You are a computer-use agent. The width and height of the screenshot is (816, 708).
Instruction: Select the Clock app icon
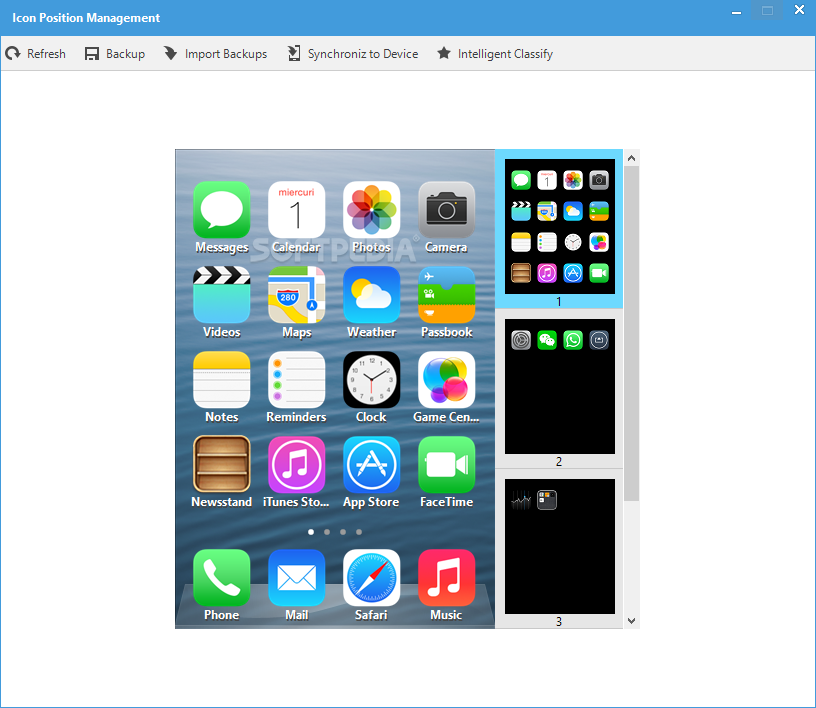[x=372, y=380]
